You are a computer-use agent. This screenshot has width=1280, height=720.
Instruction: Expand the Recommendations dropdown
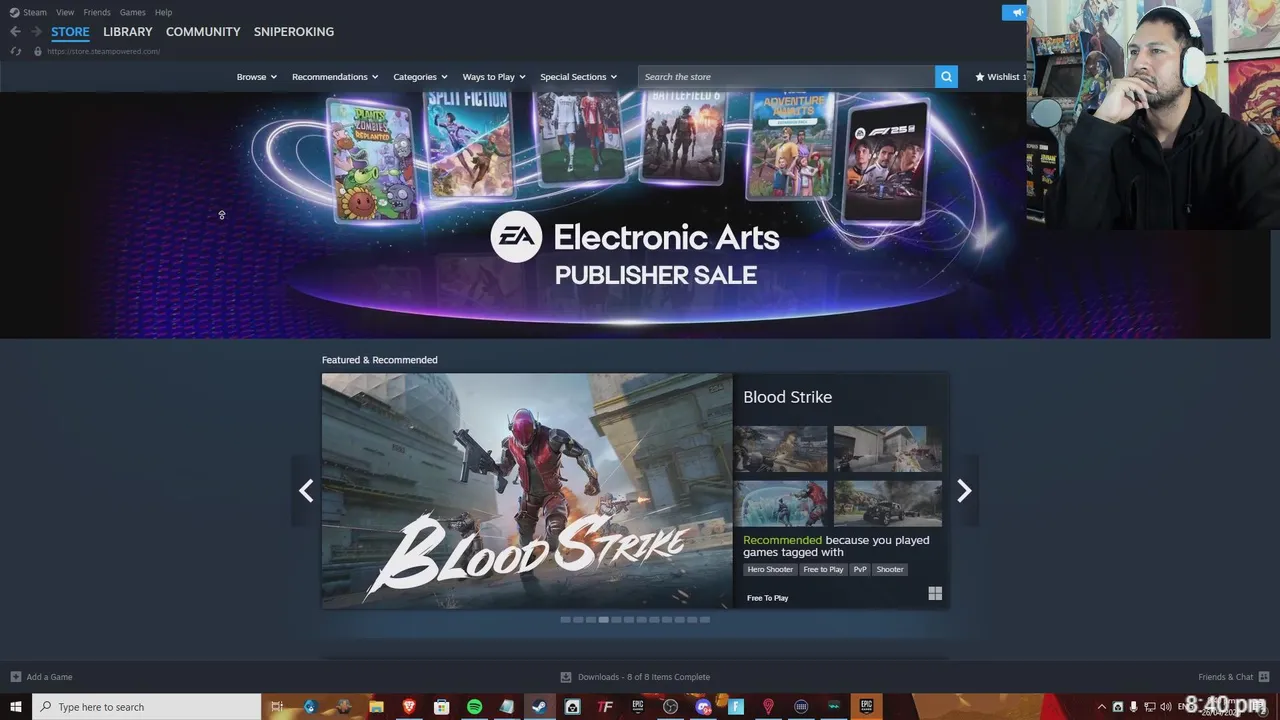335,77
